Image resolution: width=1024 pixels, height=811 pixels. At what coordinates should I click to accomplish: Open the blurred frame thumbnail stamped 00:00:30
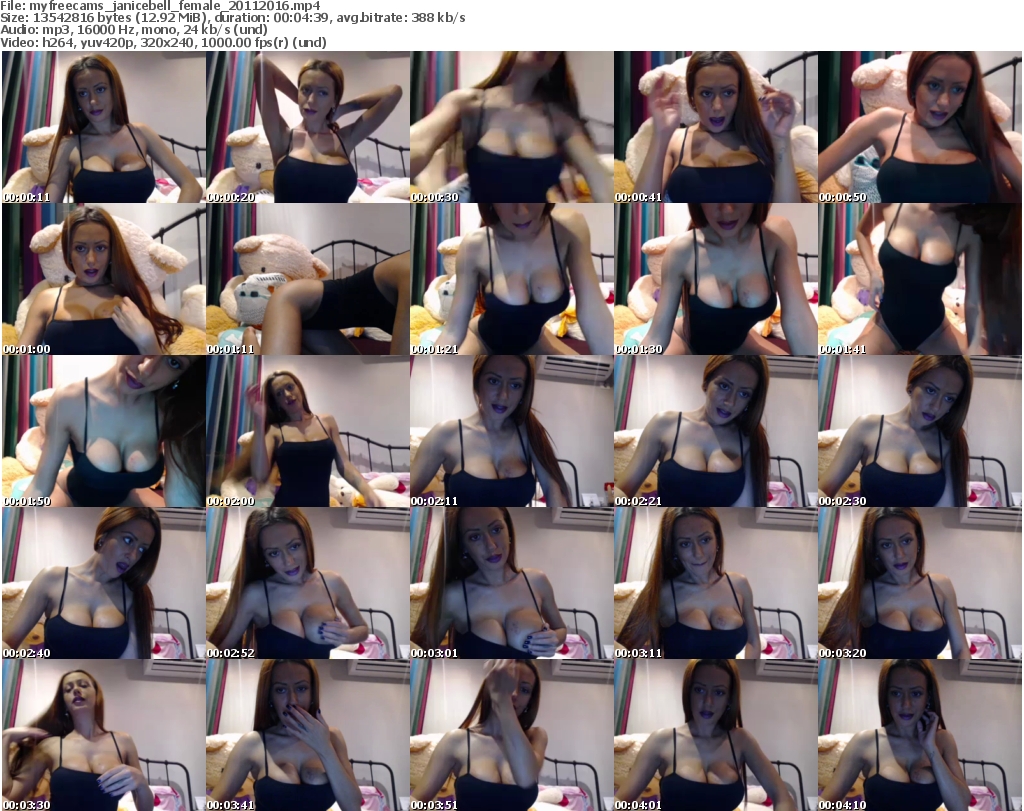pyautogui.click(x=512, y=127)
